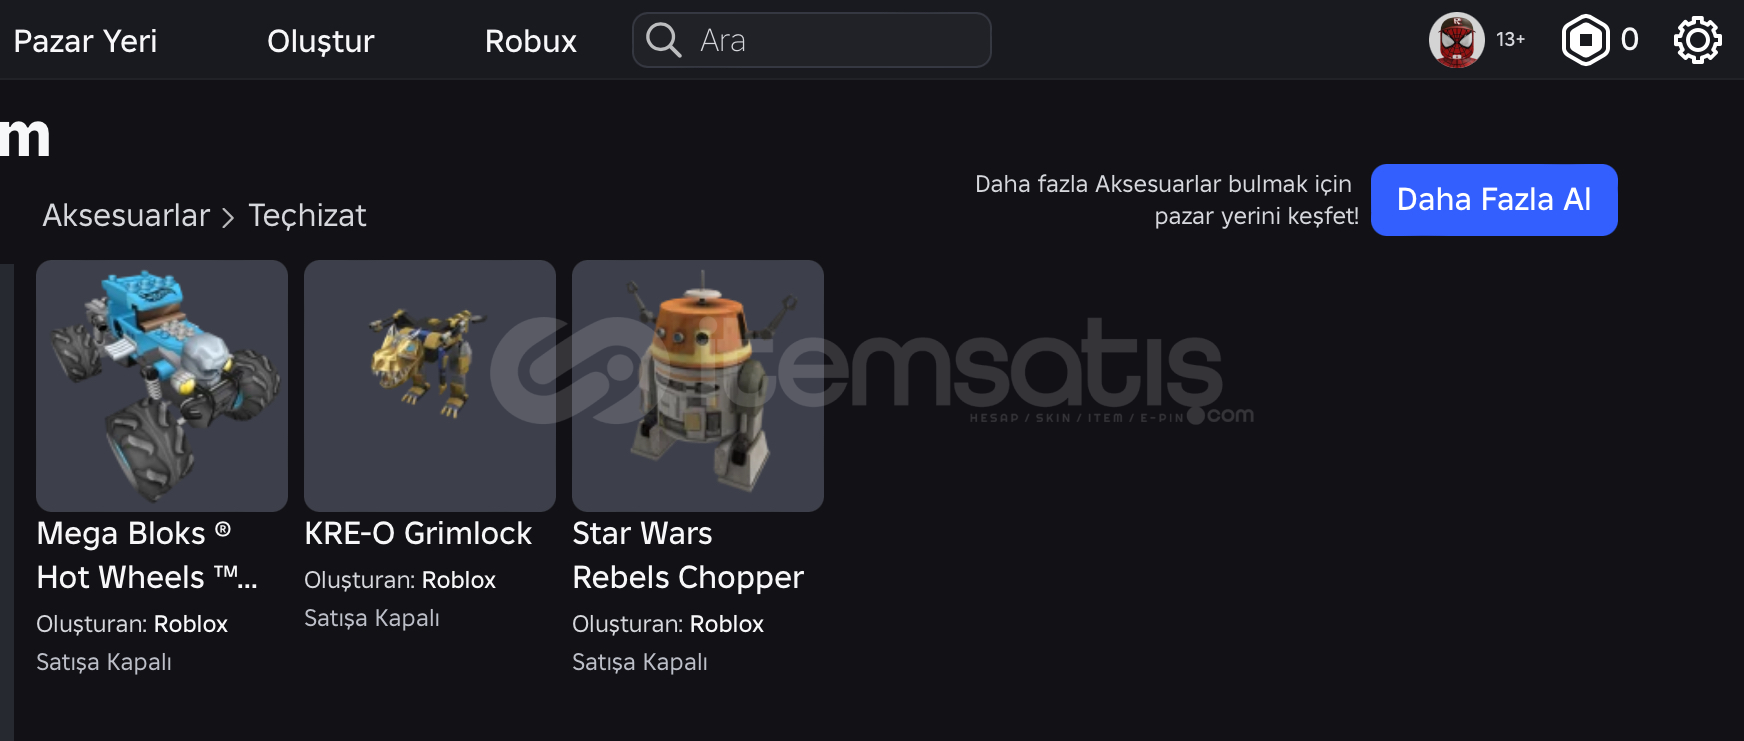This screenshot has height=741, width=1744.
Task: Select the Teçhizat breadcrumb link
Action: click(307, 215)
